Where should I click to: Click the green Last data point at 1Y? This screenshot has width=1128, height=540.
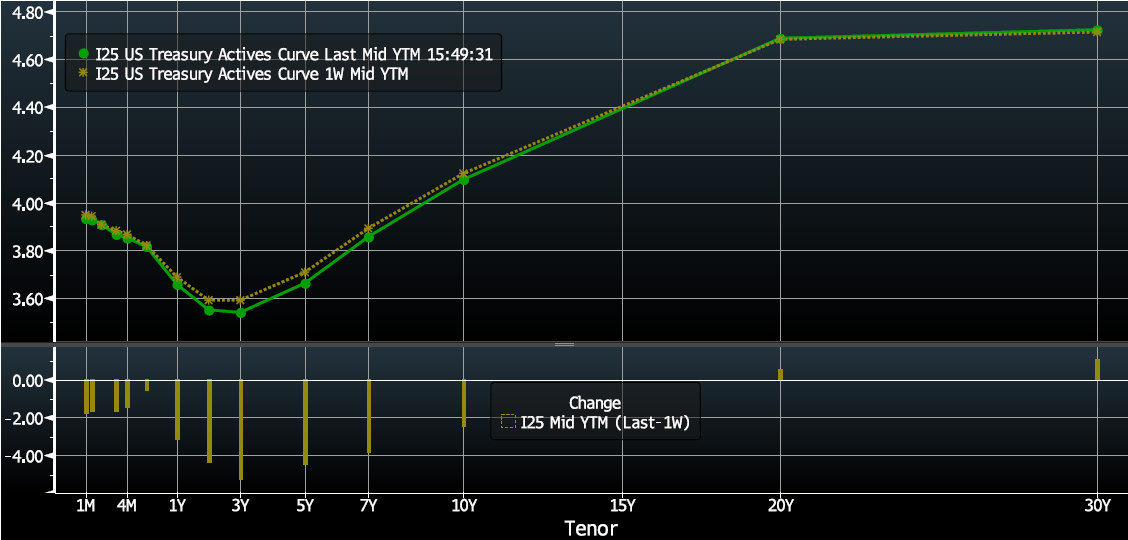pos(177,285)
